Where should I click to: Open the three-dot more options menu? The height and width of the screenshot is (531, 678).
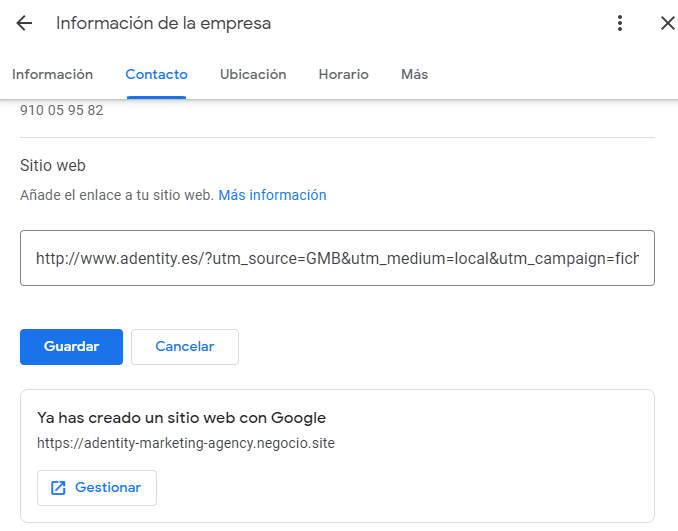tap(620, 23)
